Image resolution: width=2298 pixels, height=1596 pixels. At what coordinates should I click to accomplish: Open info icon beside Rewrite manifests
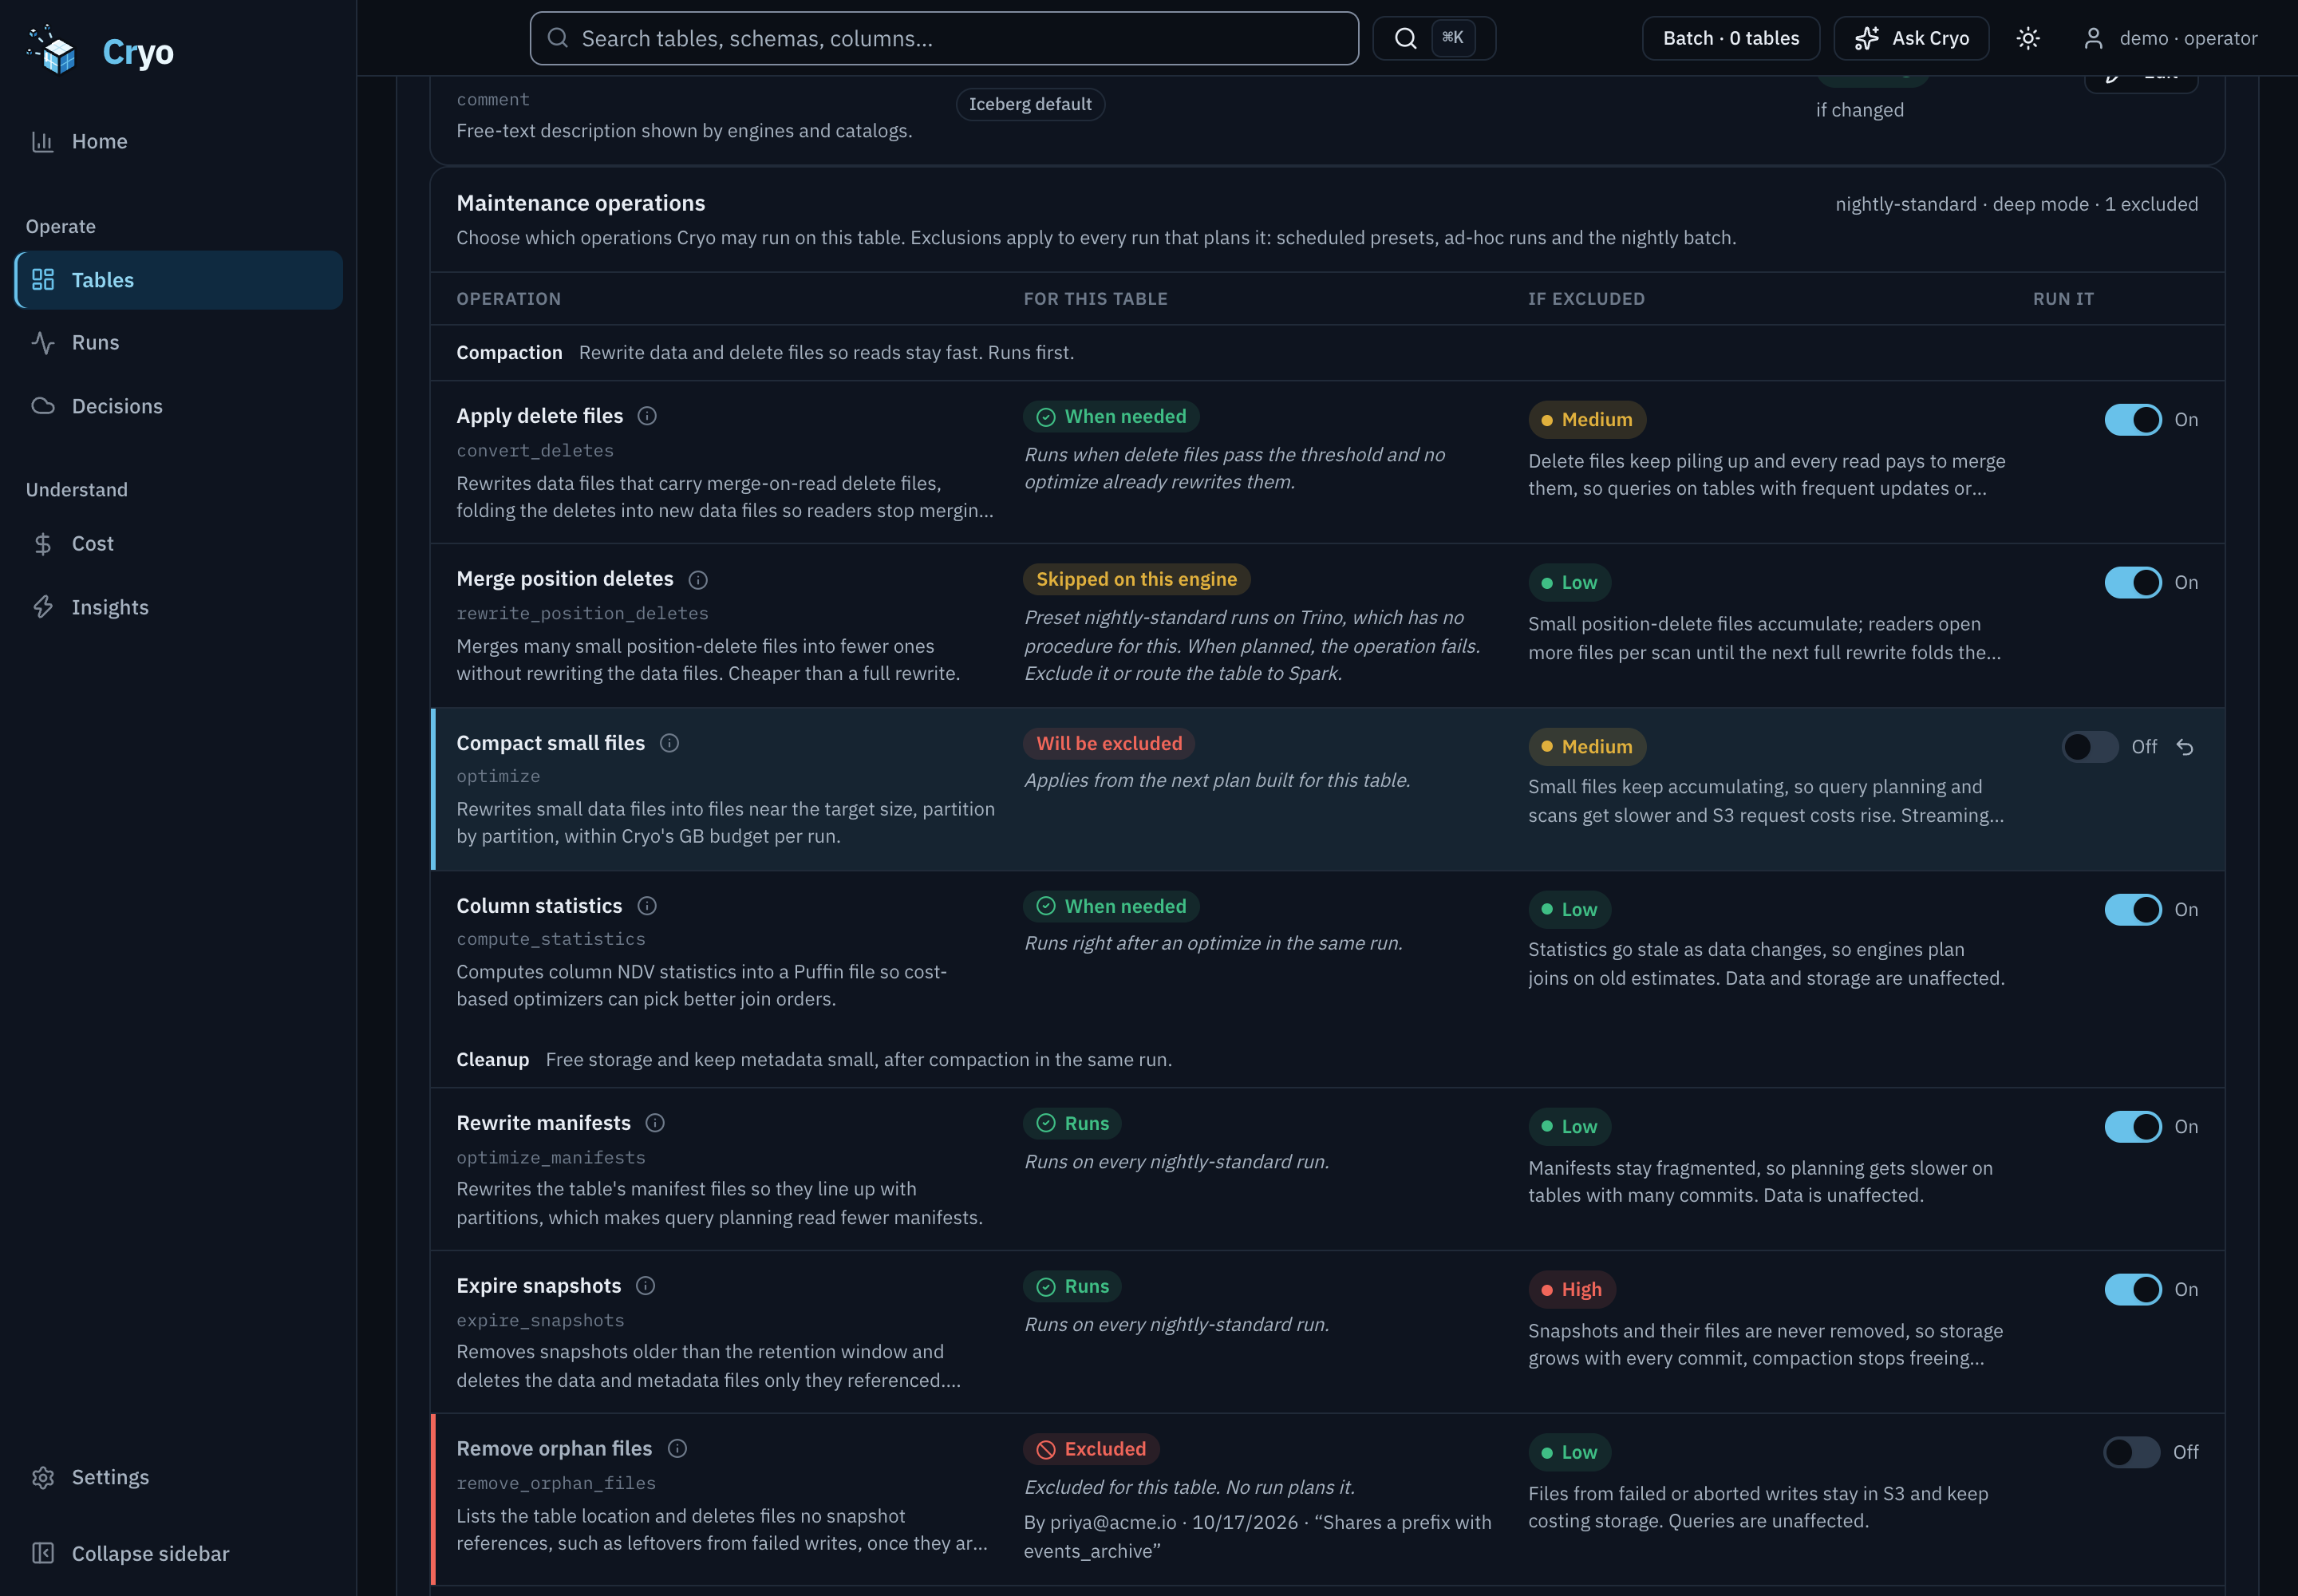tap(655, 1123)
